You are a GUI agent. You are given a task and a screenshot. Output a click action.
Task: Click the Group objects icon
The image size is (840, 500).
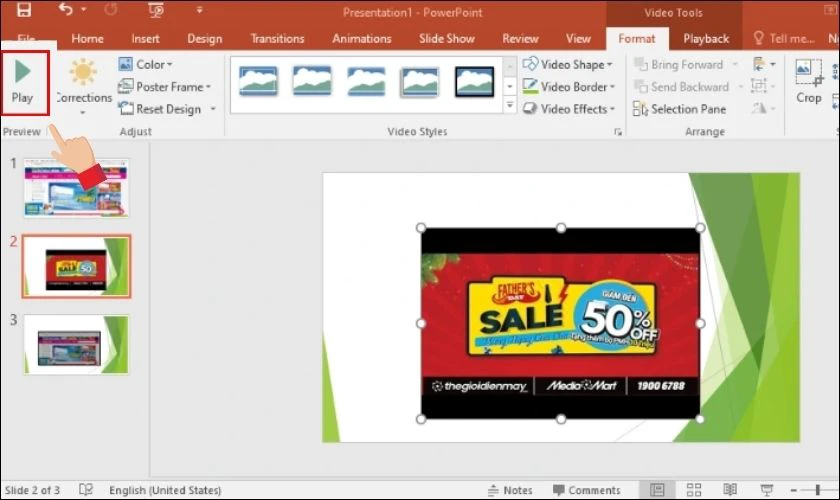[x=764, y=86]
